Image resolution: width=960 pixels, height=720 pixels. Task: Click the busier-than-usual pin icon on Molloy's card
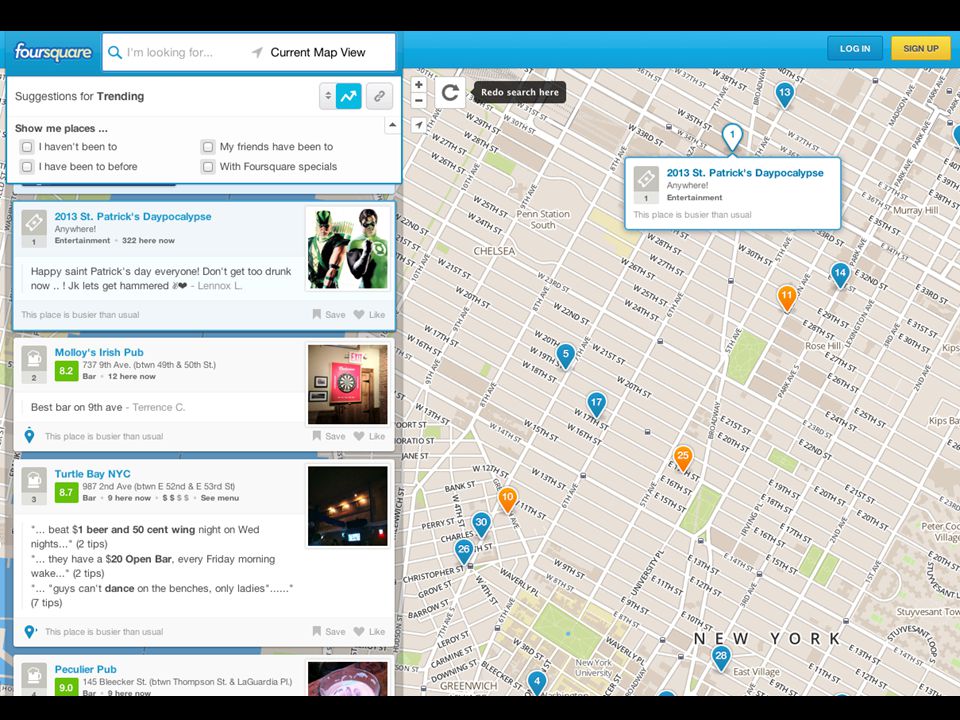click(29, 436)
